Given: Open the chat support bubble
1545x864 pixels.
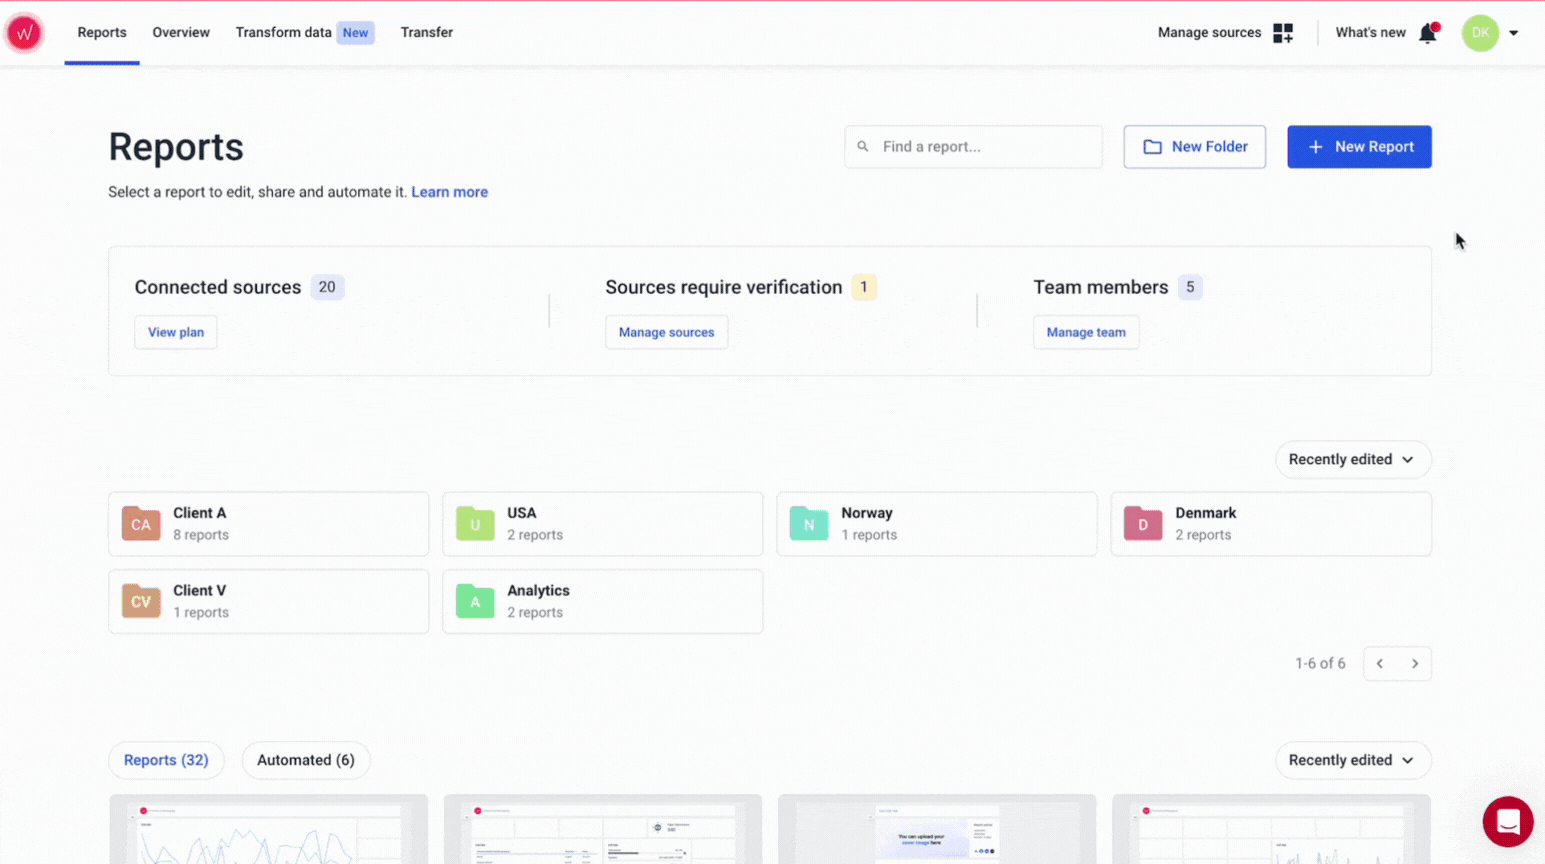Looking at the screenshot, I should [x=1508, y=821].
